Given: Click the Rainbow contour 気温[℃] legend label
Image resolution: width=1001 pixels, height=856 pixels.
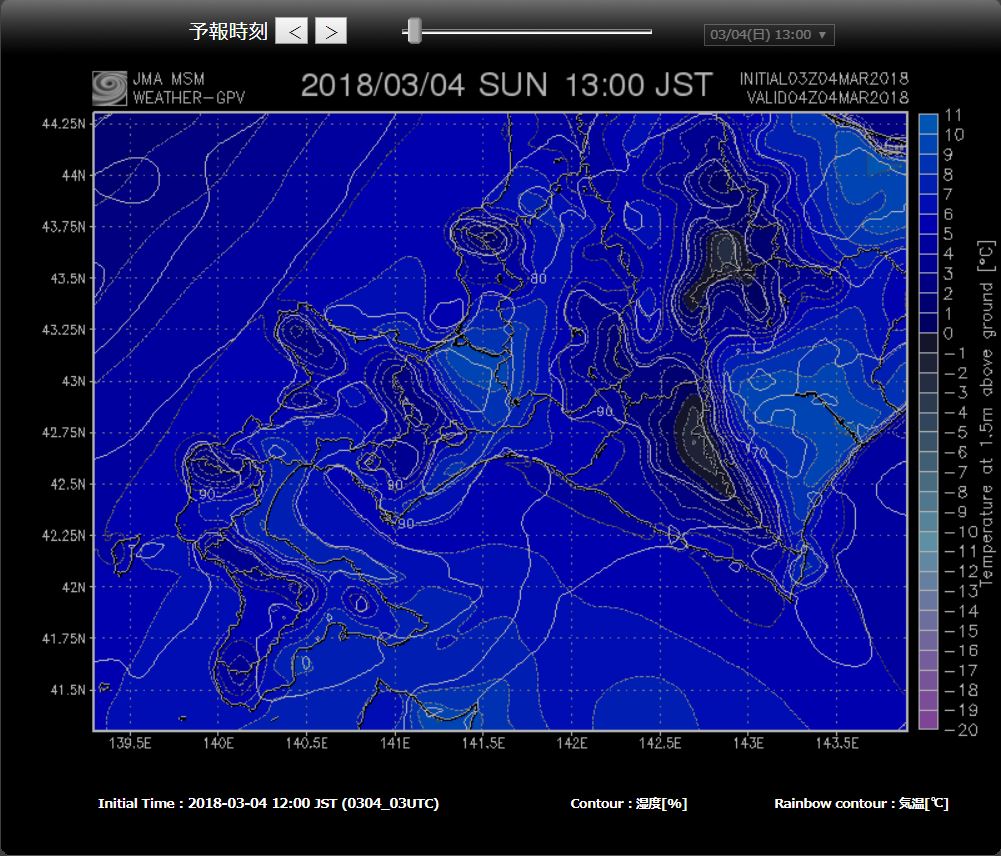Looking at the screenshot, I should [861, 804].
